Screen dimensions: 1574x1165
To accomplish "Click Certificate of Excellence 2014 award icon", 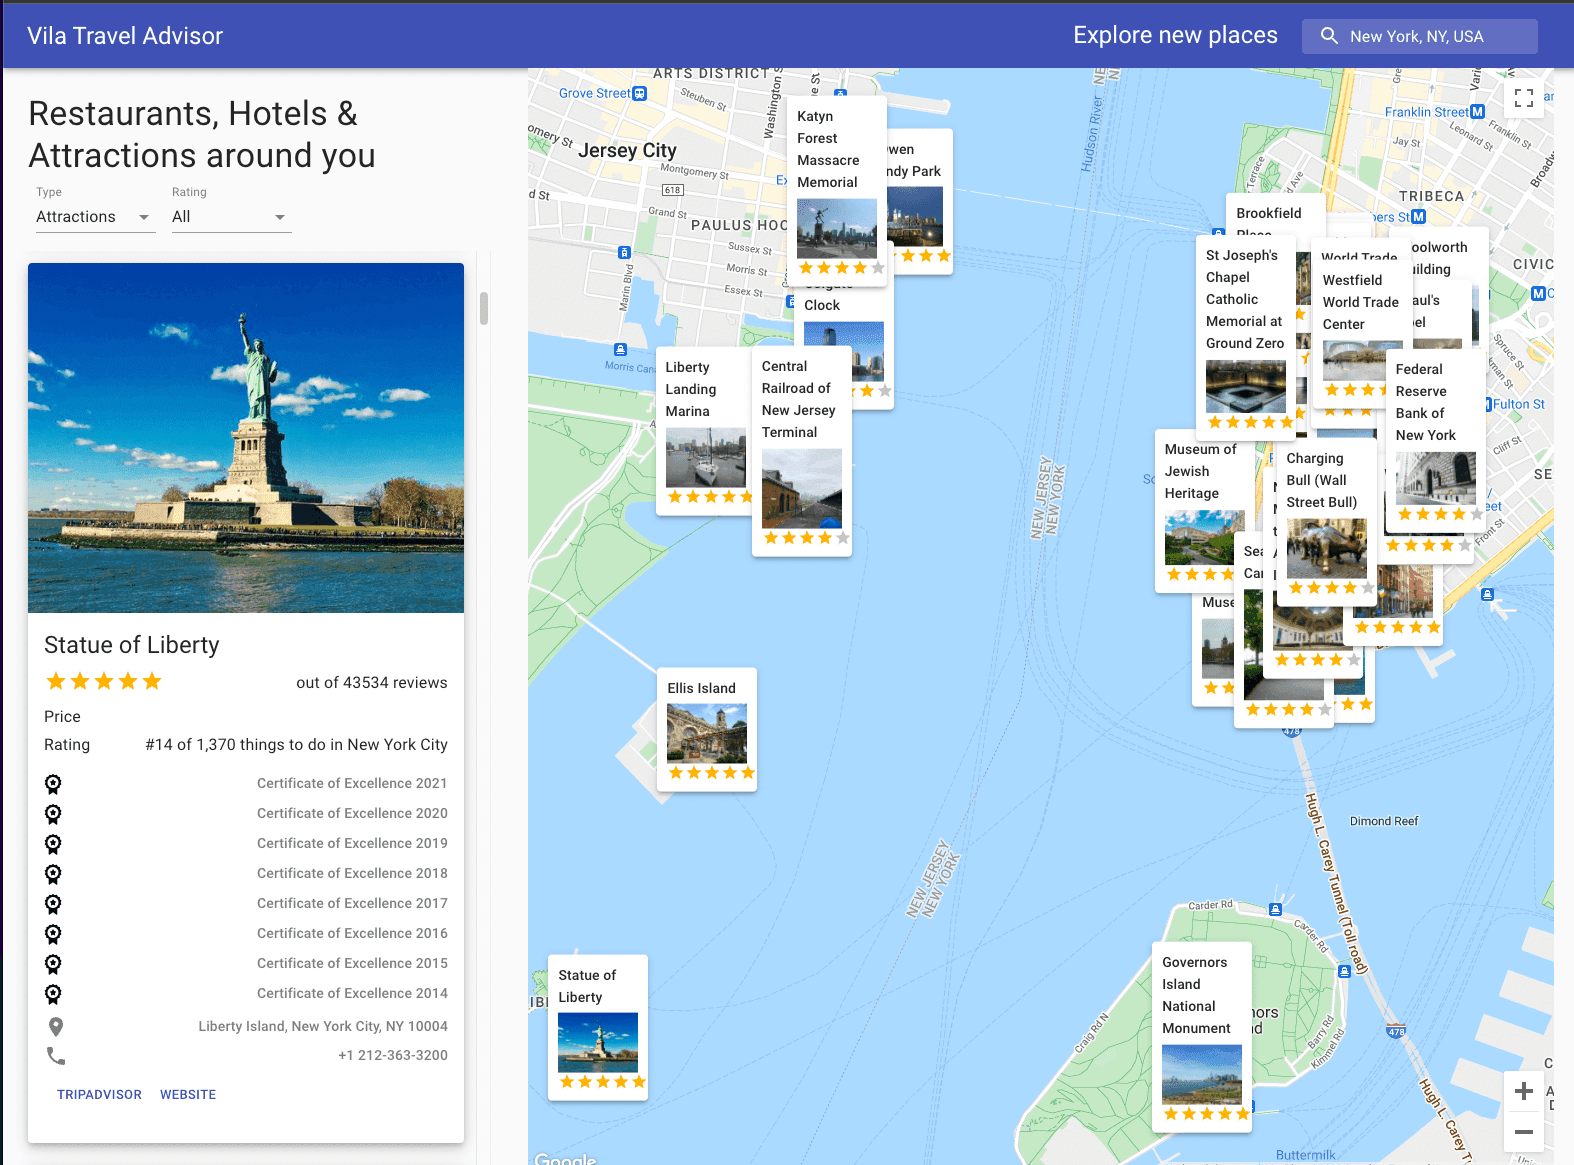I will coord(53,994).
